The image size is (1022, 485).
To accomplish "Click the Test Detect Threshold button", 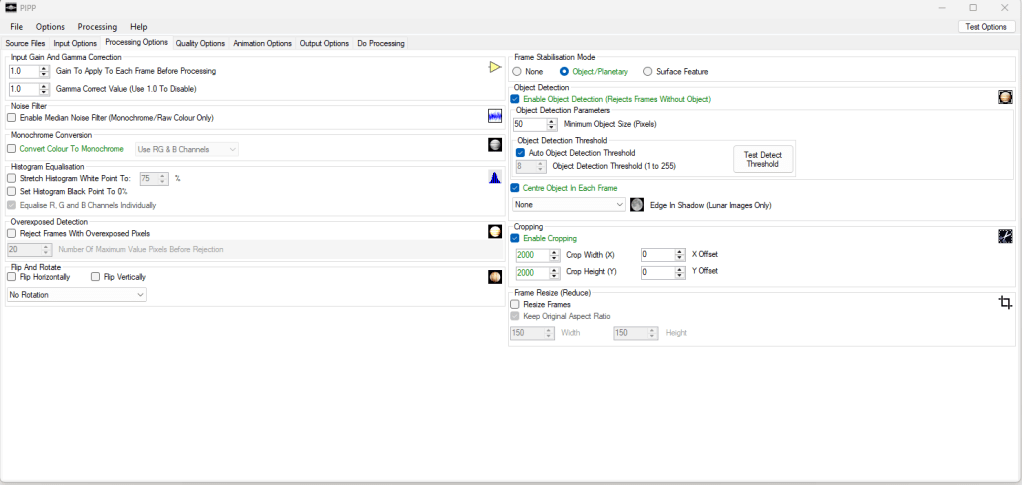I will tap(763, 159).
